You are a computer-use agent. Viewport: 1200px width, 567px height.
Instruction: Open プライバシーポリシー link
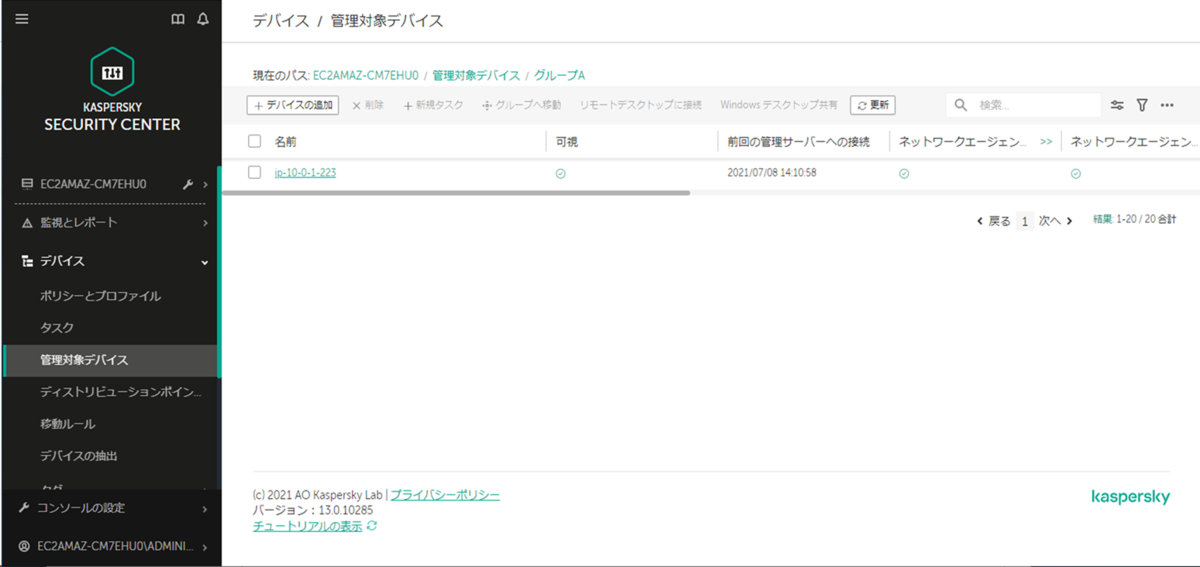click(x=445, y=495)
